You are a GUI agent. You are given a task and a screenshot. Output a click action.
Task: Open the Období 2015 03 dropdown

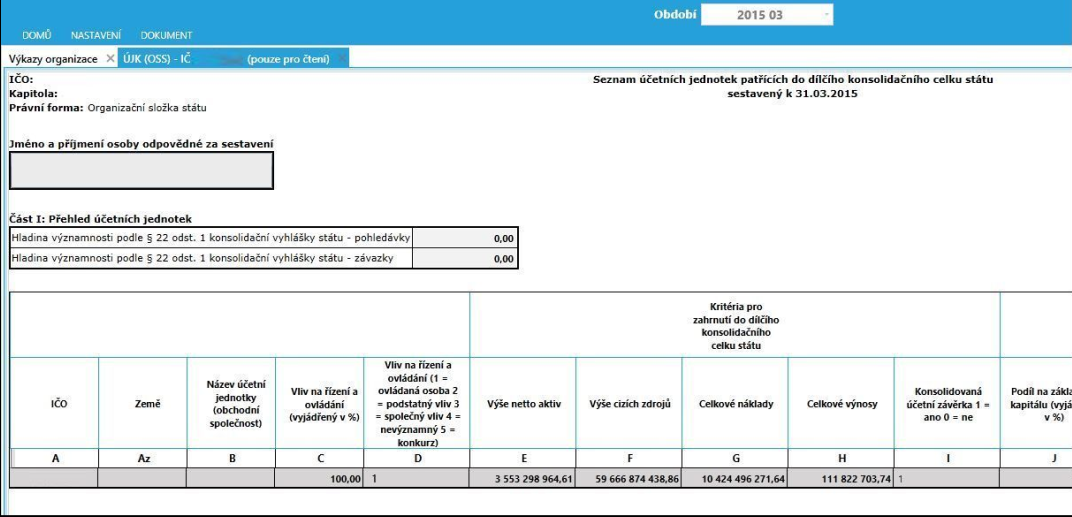[x=766, y=14]
